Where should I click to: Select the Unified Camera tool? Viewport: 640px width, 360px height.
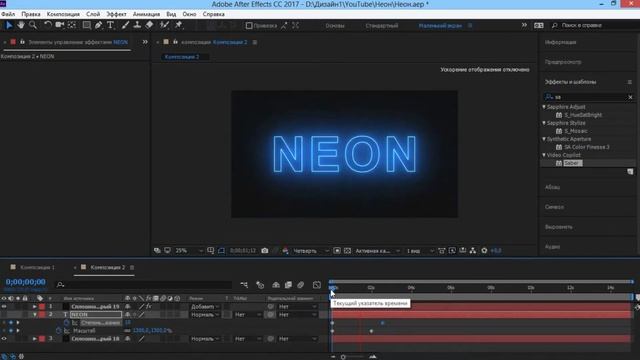point(60,25)
